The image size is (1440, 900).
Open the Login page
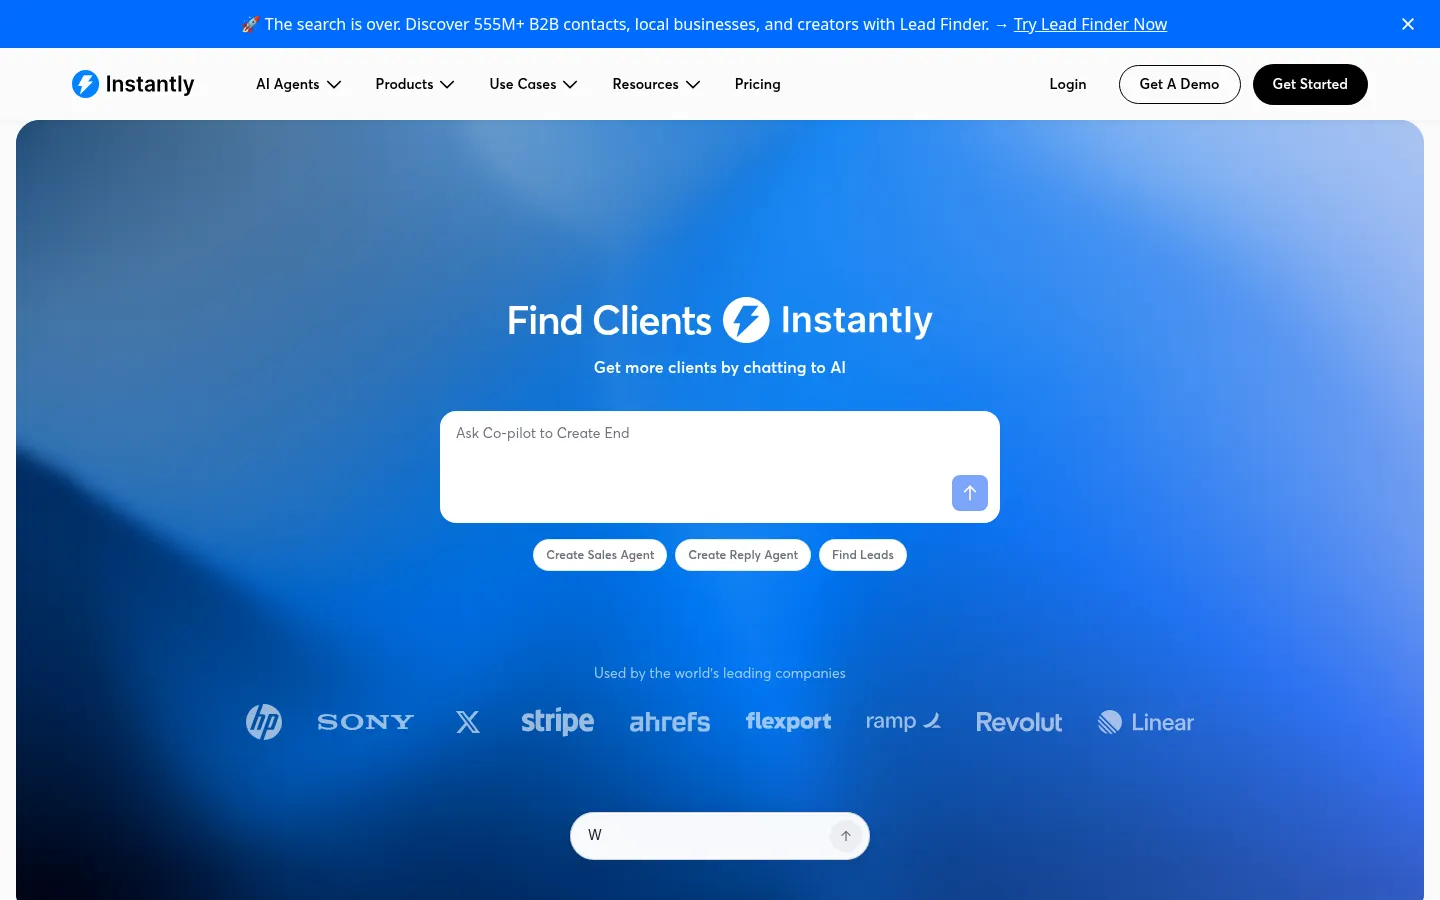point(1067,84)
